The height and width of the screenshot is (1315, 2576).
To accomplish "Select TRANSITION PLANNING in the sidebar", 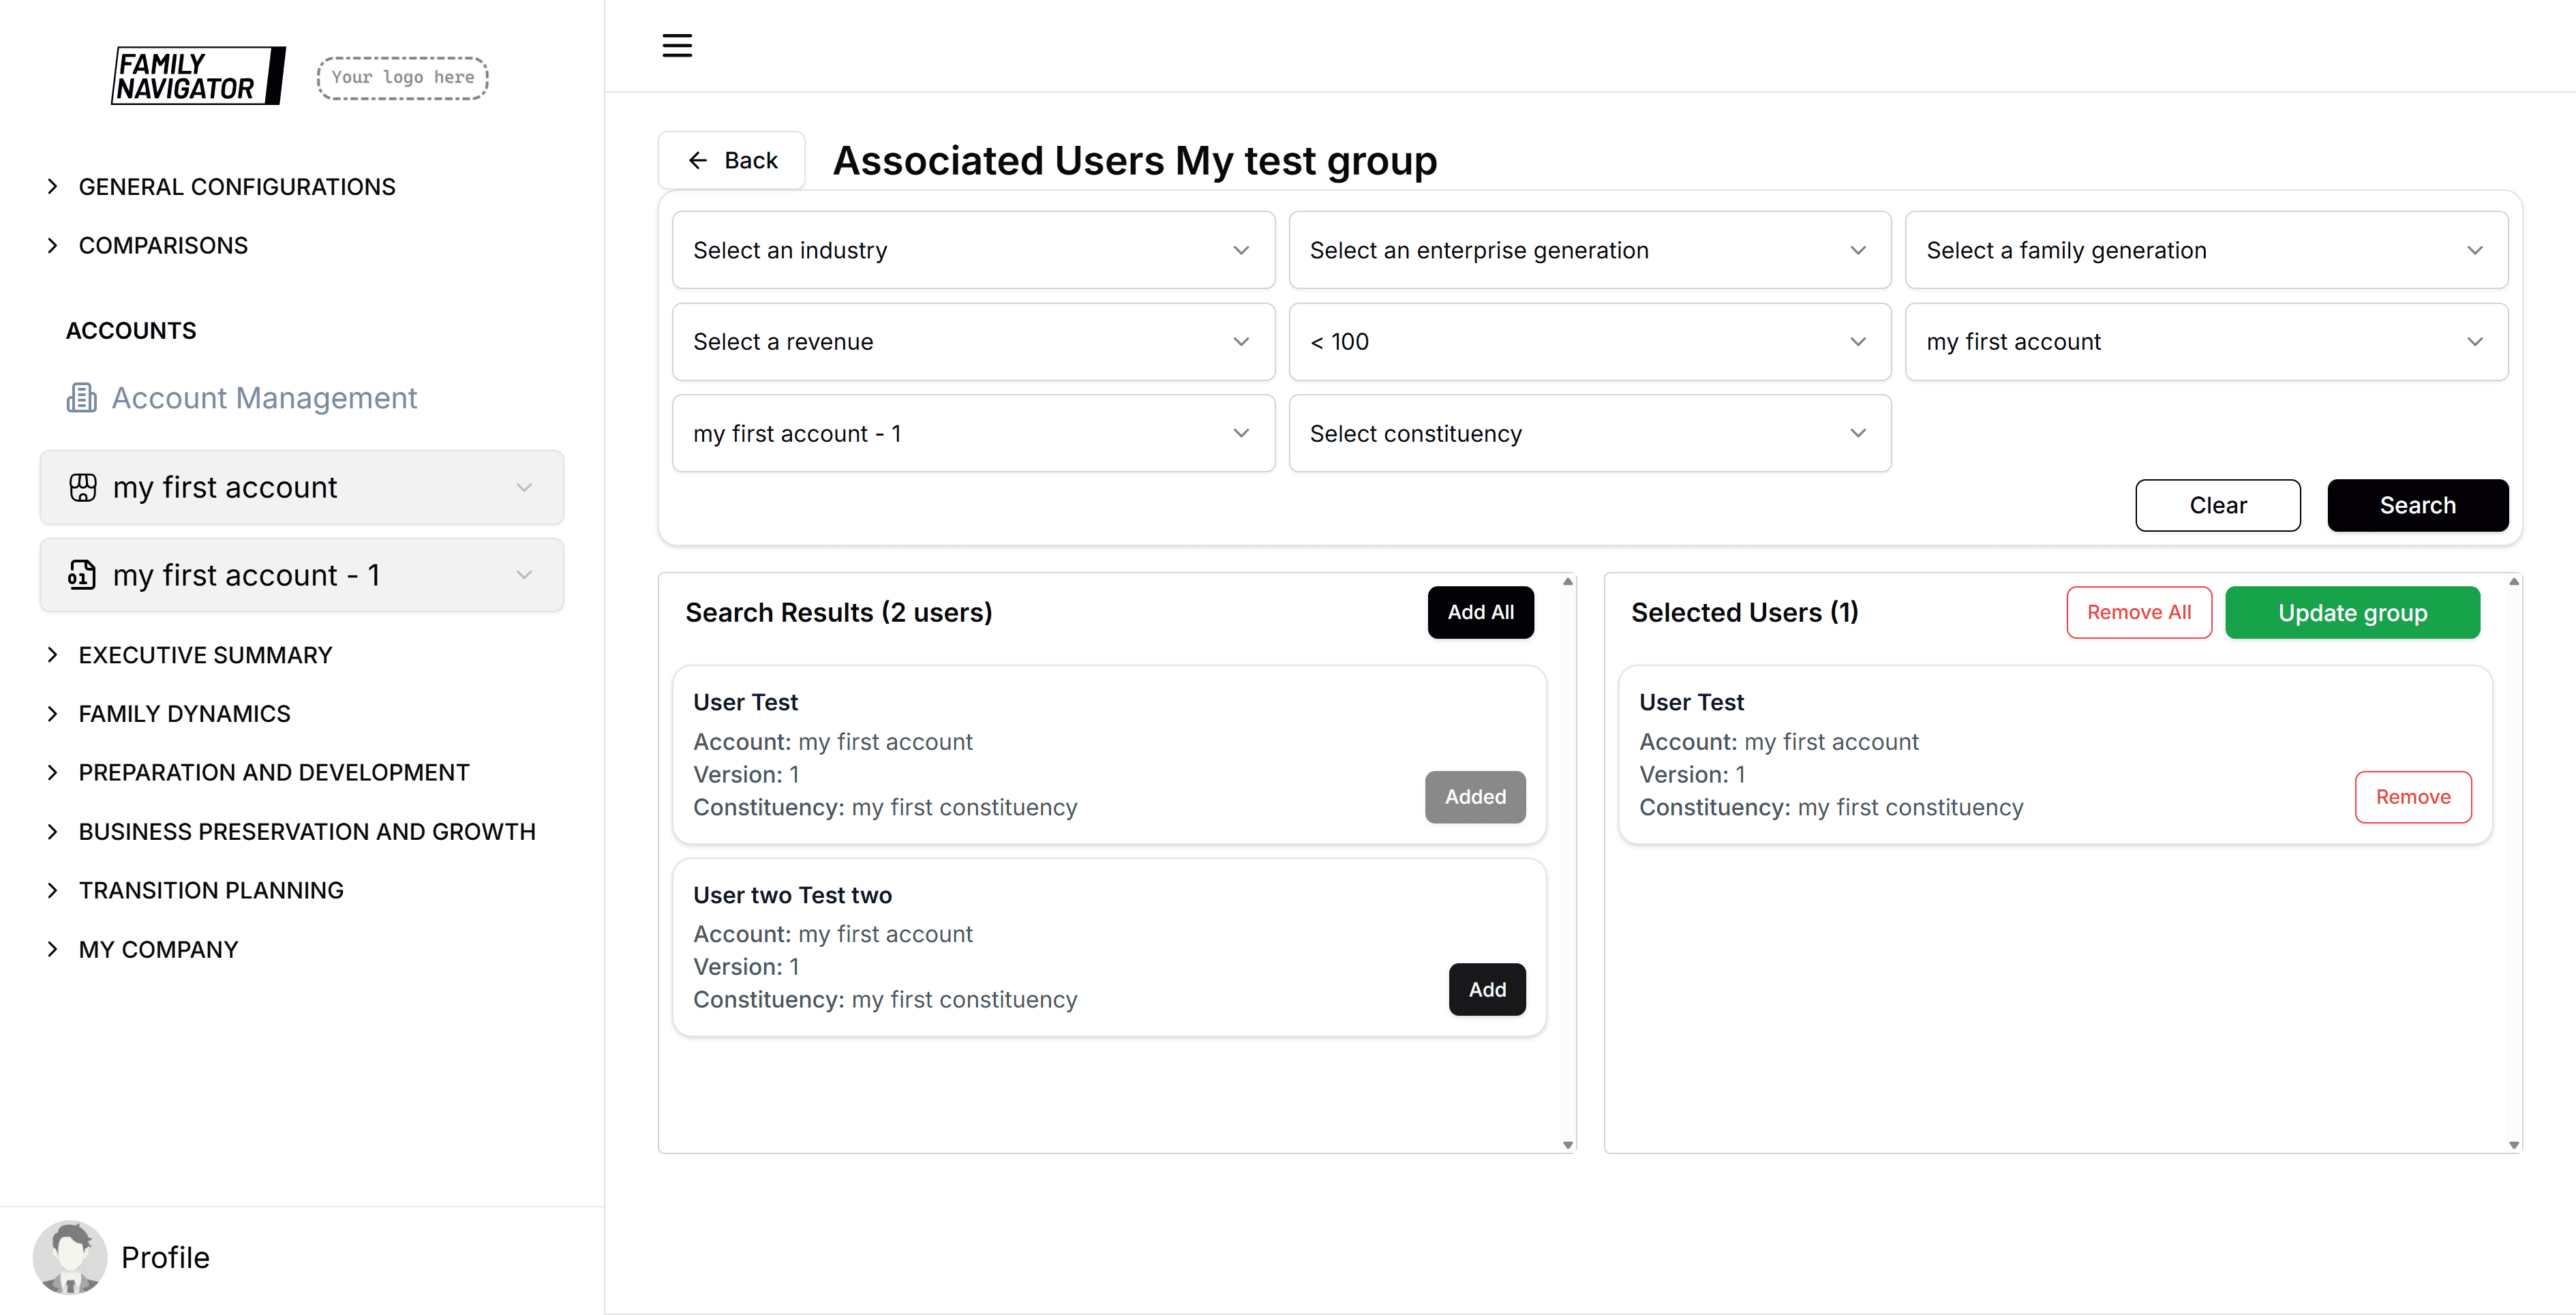I will (211, 889).
